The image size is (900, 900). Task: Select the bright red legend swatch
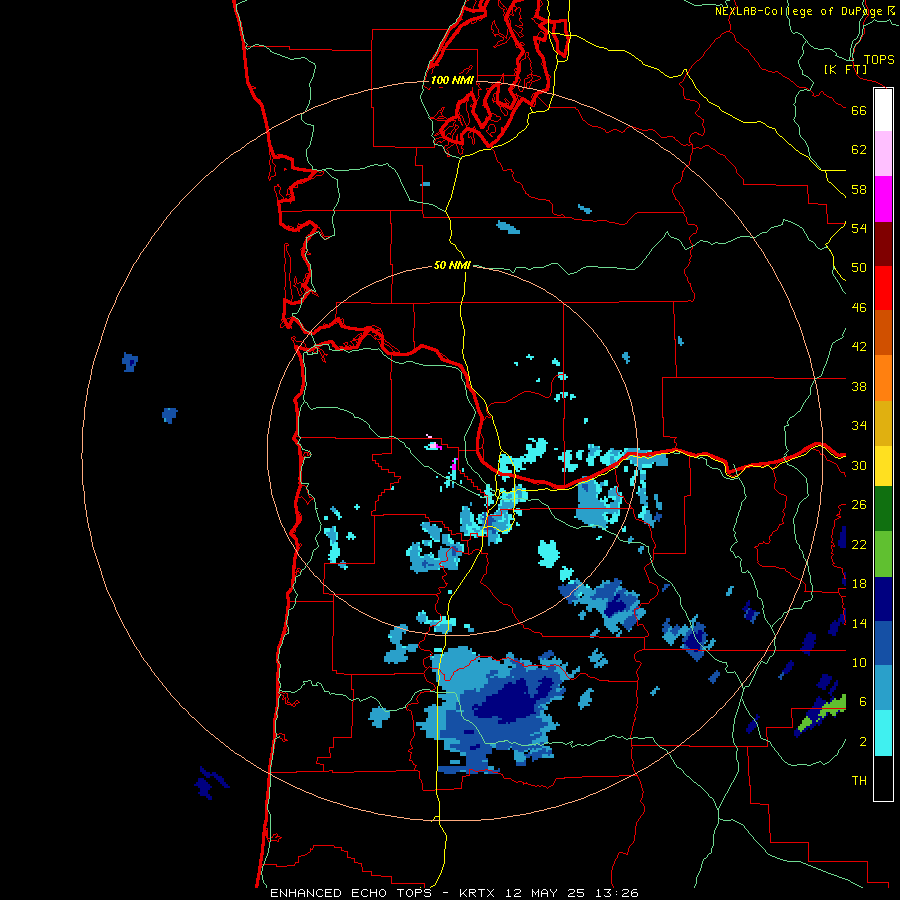click(883, 288)
